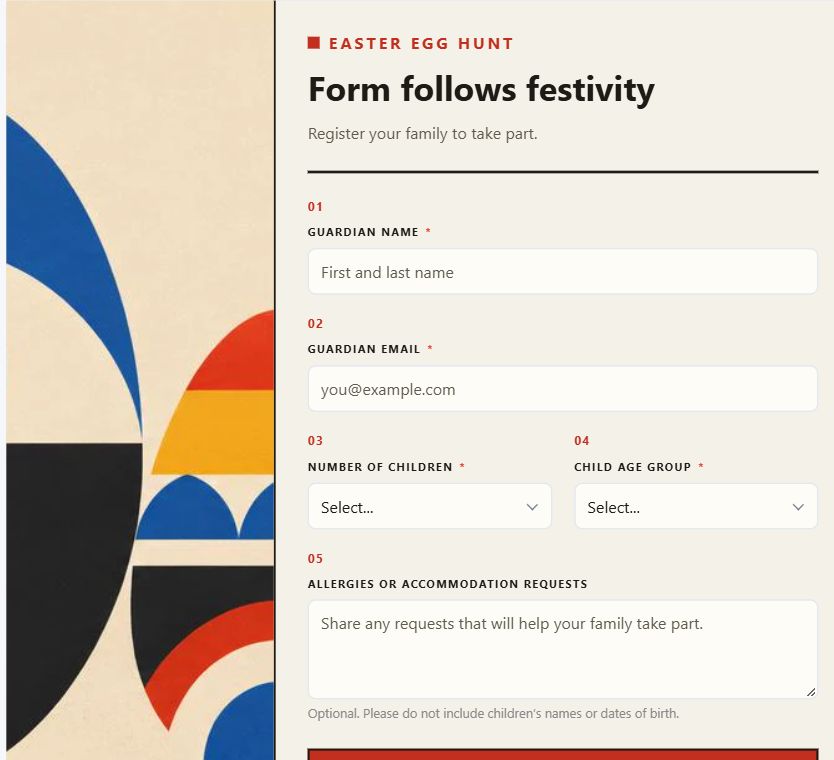Click the Child Age Group label
The width and height of the screenshot is (834, 760).
coord(632,467)
